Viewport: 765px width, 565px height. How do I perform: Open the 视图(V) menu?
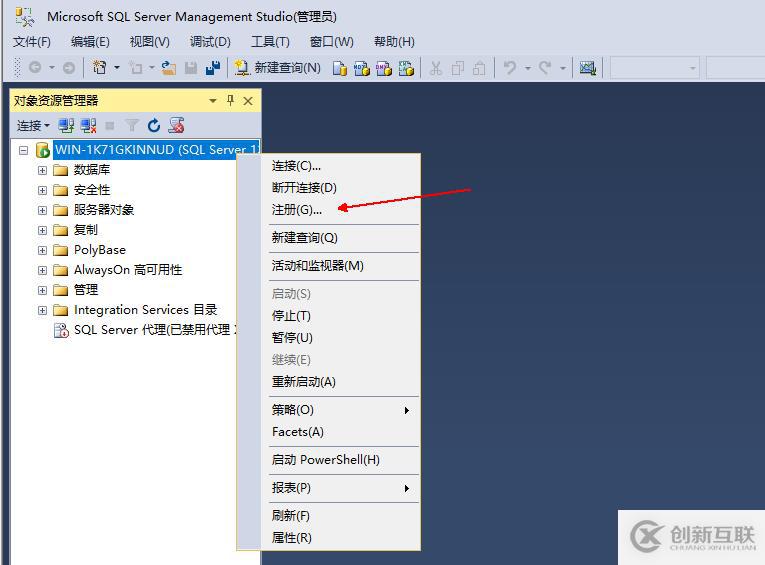point(150,42)
